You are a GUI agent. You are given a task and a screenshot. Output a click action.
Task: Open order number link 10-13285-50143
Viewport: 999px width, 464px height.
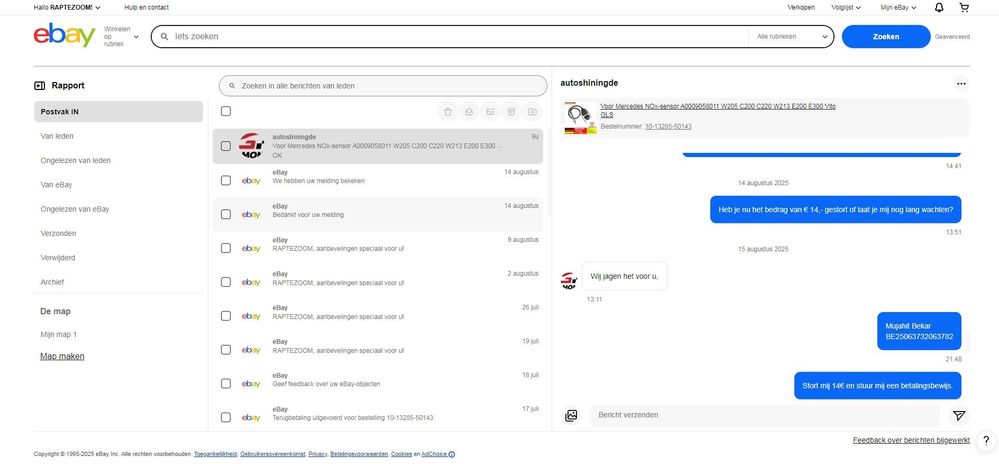(x=668, y=126)
